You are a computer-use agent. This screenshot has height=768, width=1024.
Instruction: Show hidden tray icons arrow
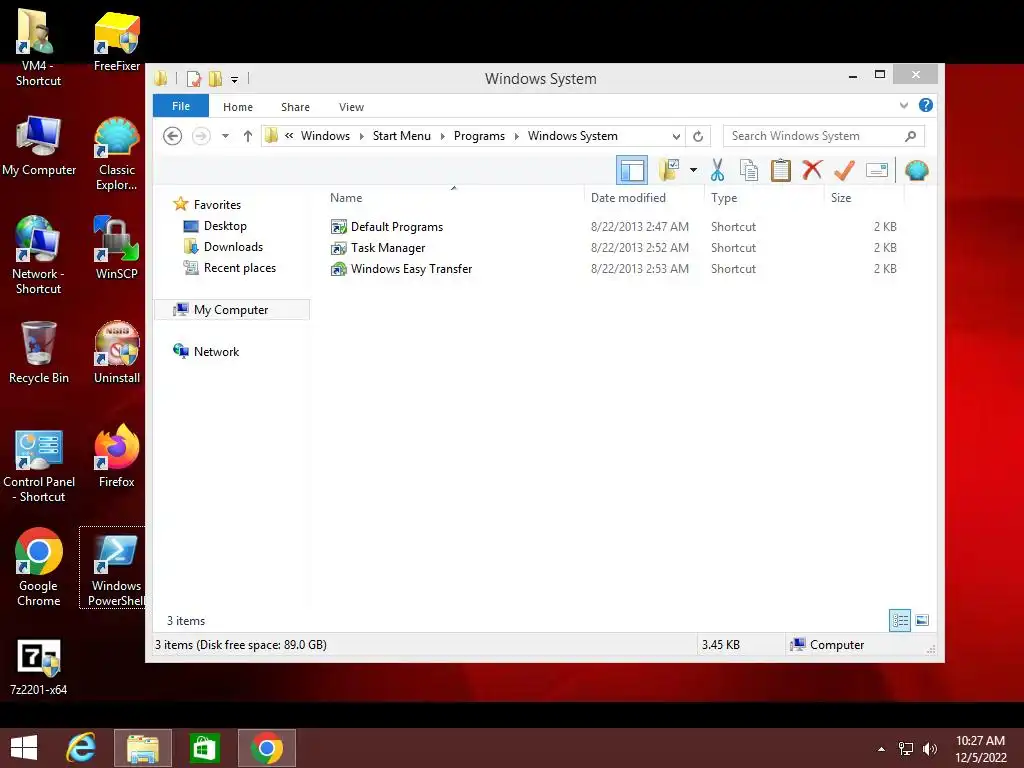pyautogui.click(x=882, y=749)
